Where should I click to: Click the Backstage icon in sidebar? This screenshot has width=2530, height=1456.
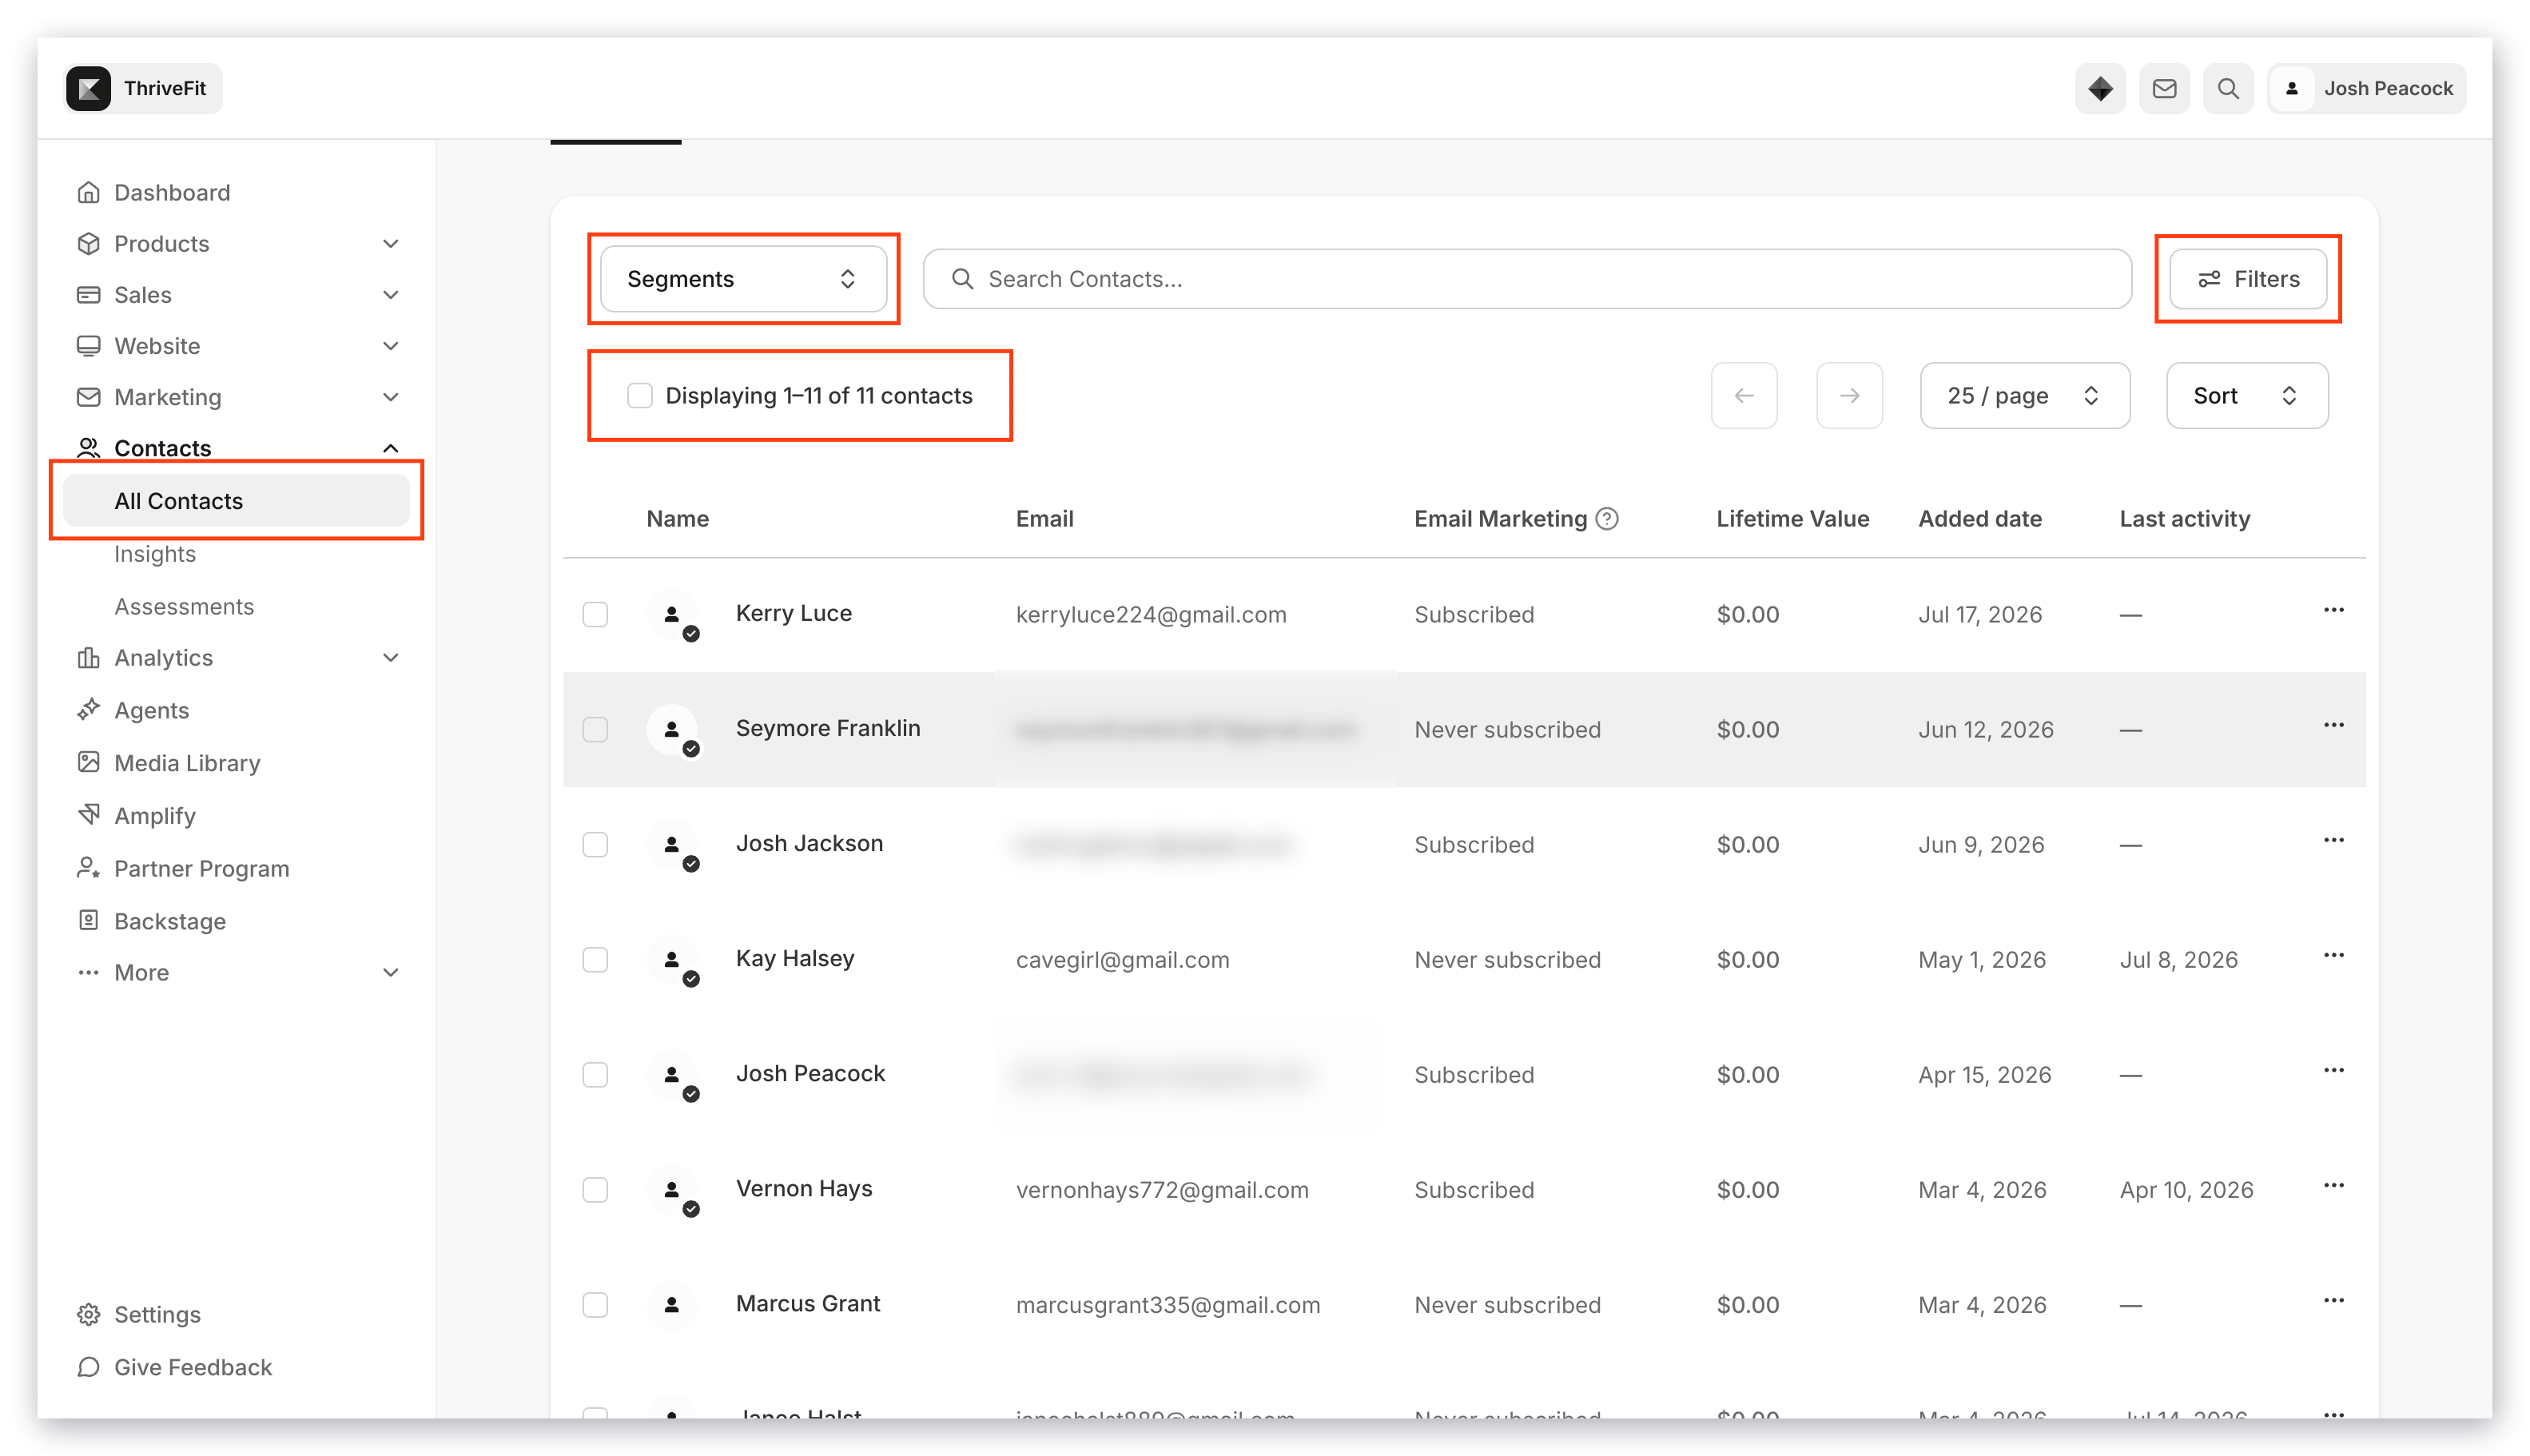[88, 920]
